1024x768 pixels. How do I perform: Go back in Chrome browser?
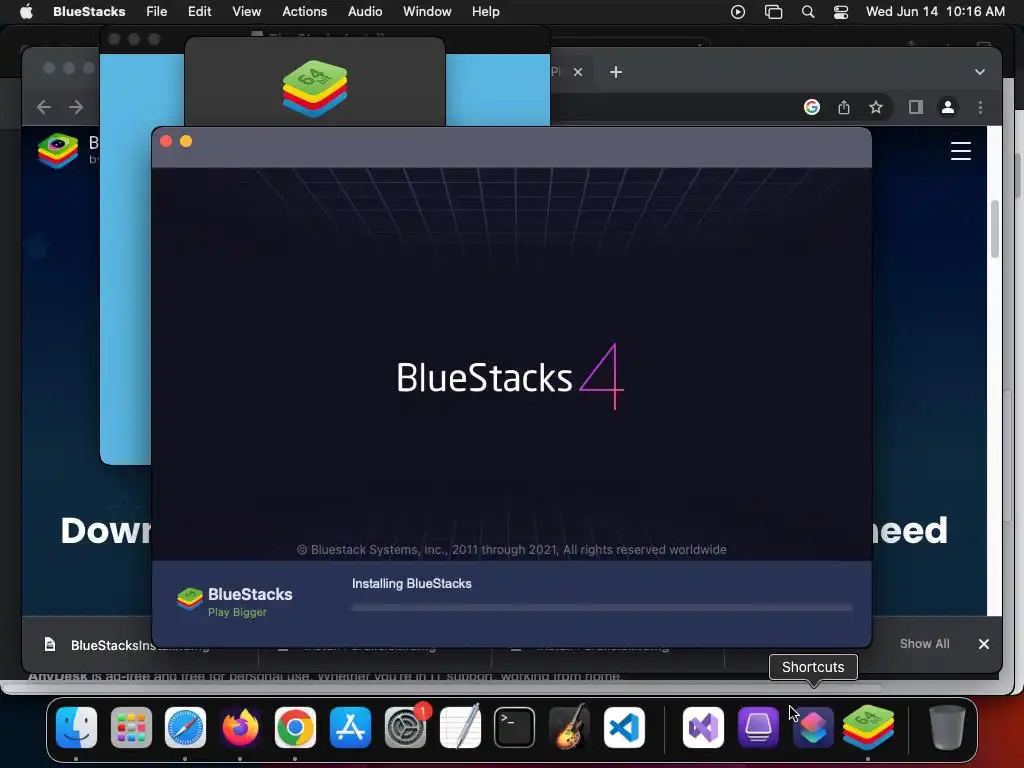click(x=44, y=106)
